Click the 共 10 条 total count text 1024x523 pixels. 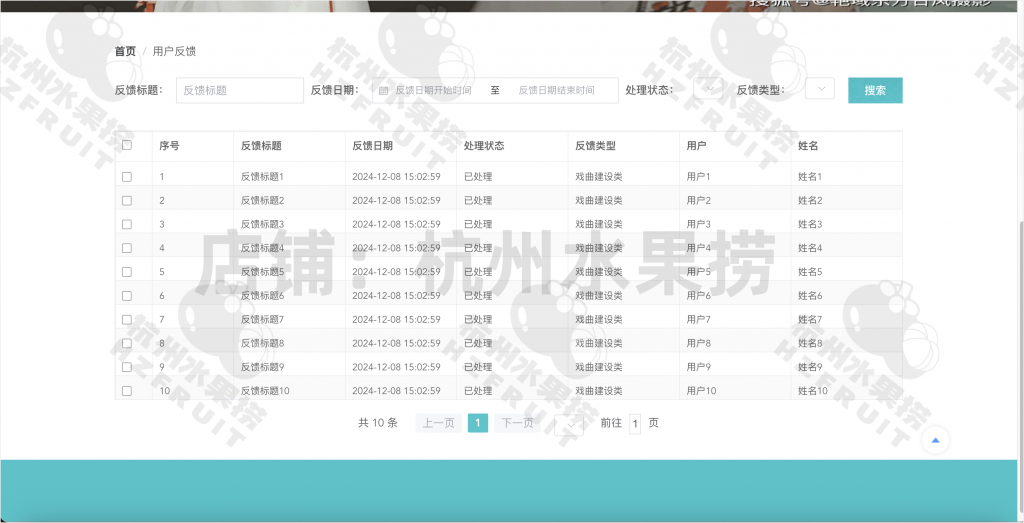pyautogui.click(x=378, y=423)
